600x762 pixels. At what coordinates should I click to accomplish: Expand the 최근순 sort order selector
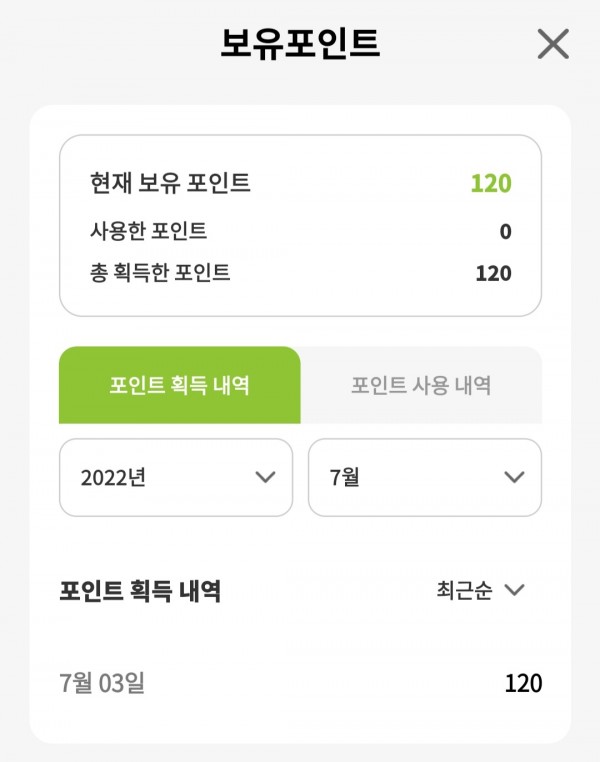point(480,590)
